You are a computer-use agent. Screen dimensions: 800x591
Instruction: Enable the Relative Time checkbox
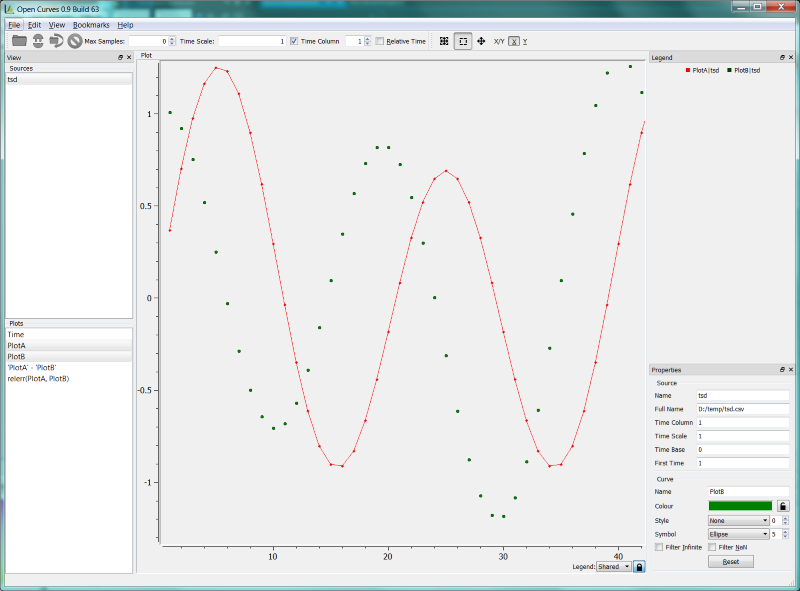click(x=380, y=41)
